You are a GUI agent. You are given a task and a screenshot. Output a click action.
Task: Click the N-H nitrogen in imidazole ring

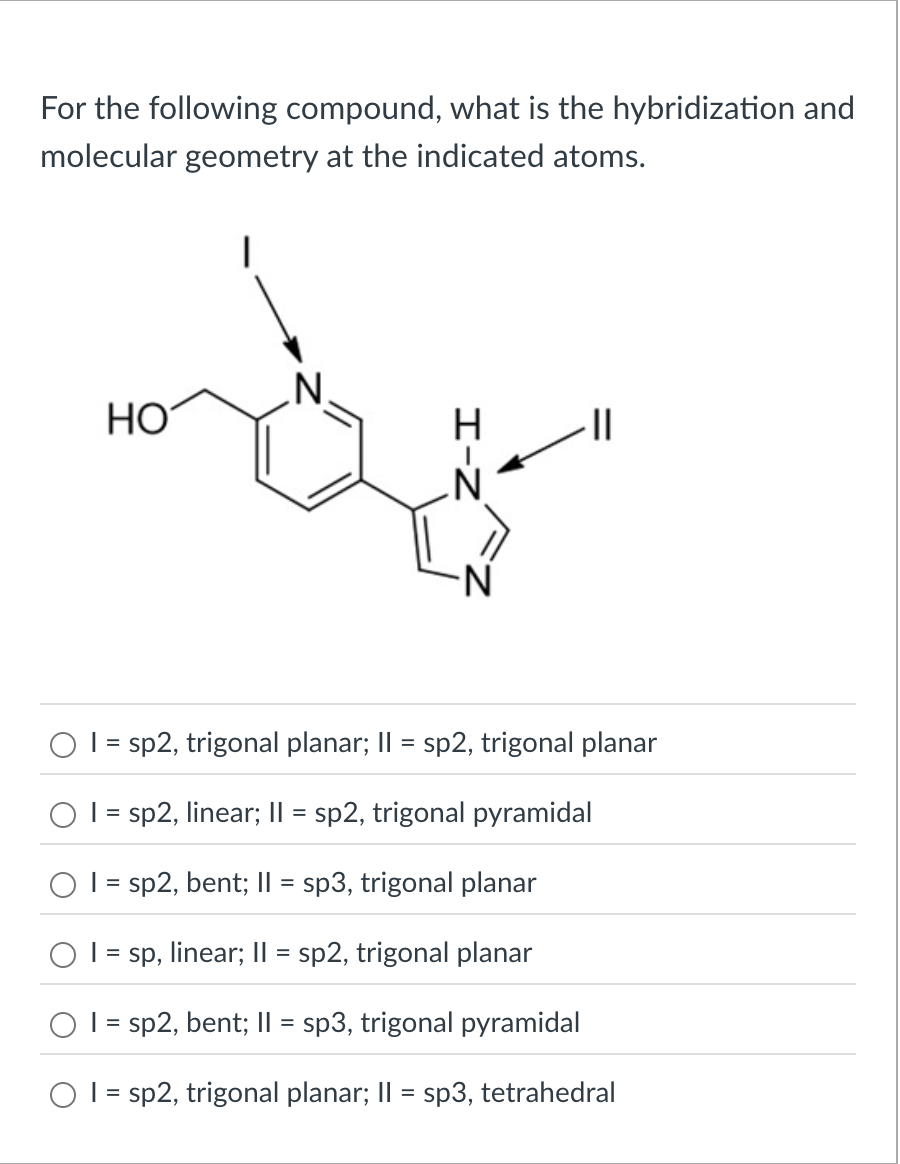coord(469,483)
